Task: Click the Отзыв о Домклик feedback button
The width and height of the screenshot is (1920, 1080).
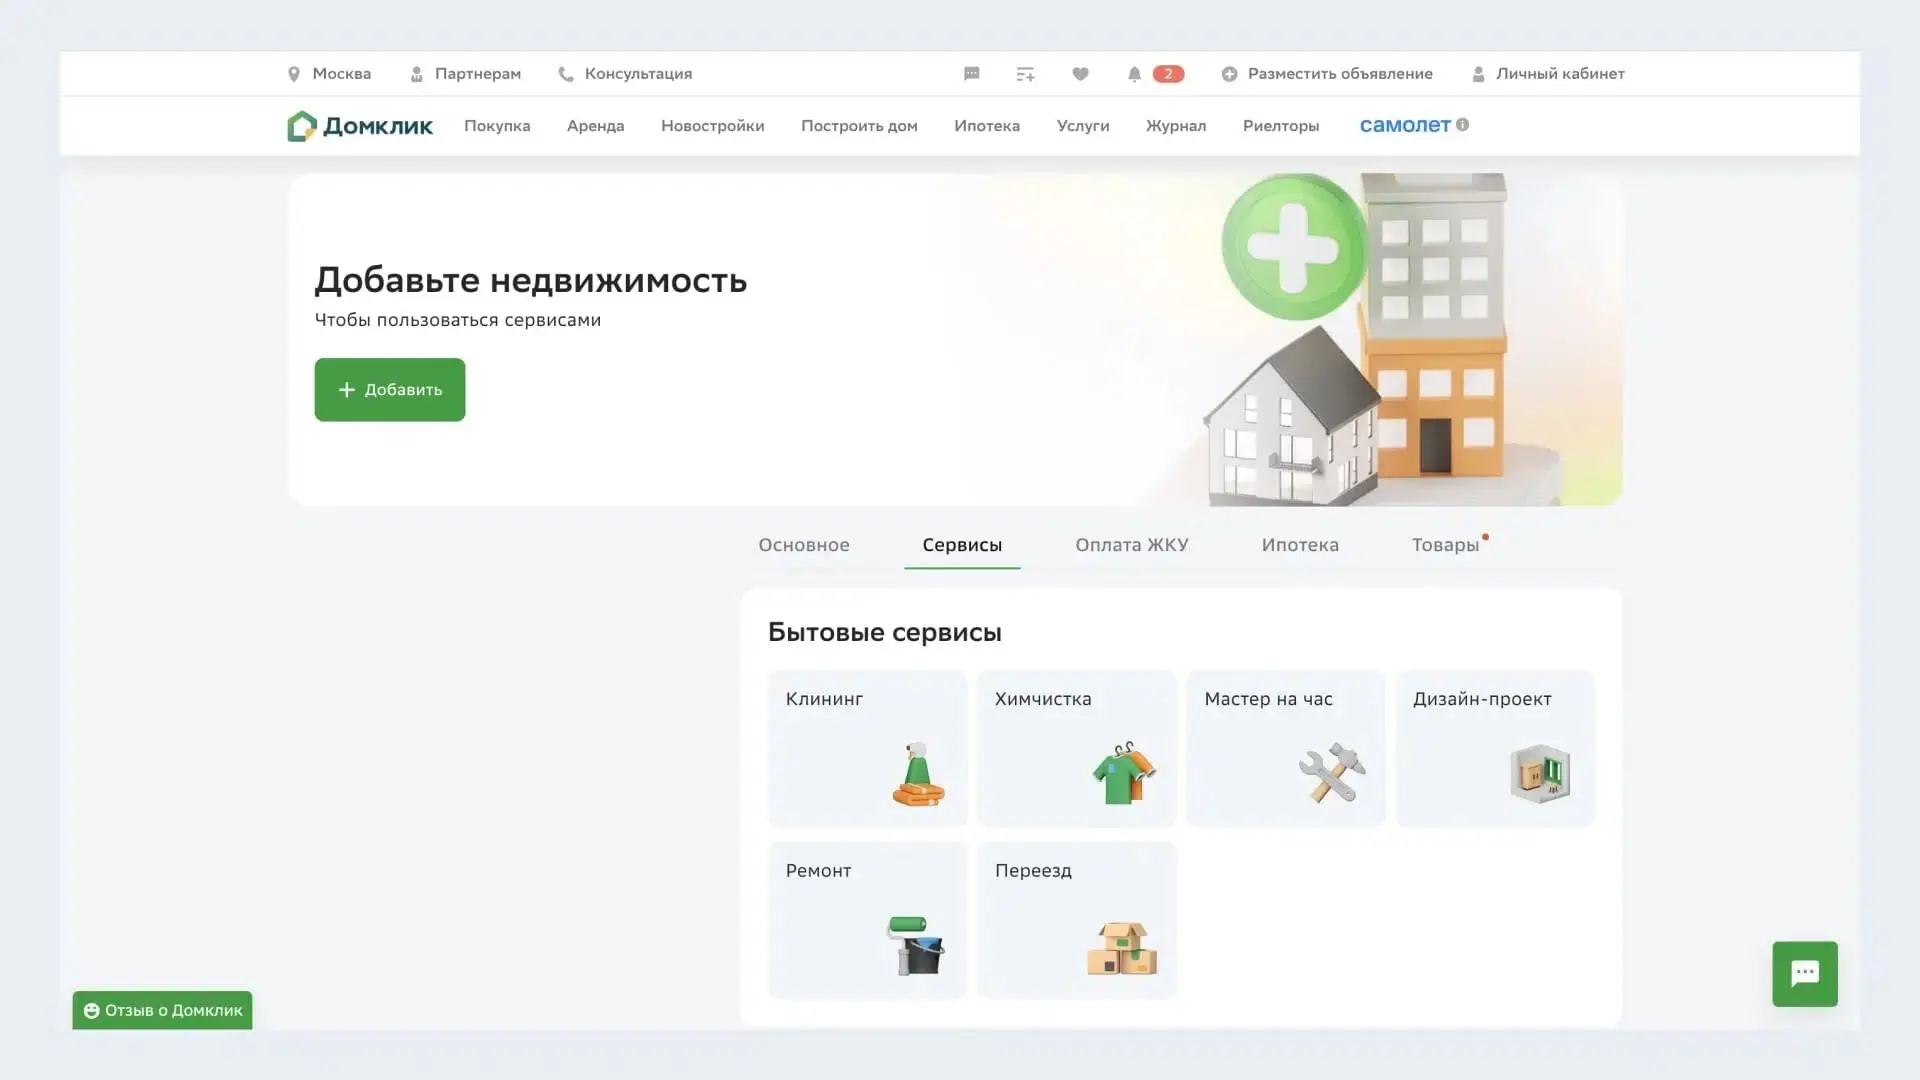Action: point(162,1011)
